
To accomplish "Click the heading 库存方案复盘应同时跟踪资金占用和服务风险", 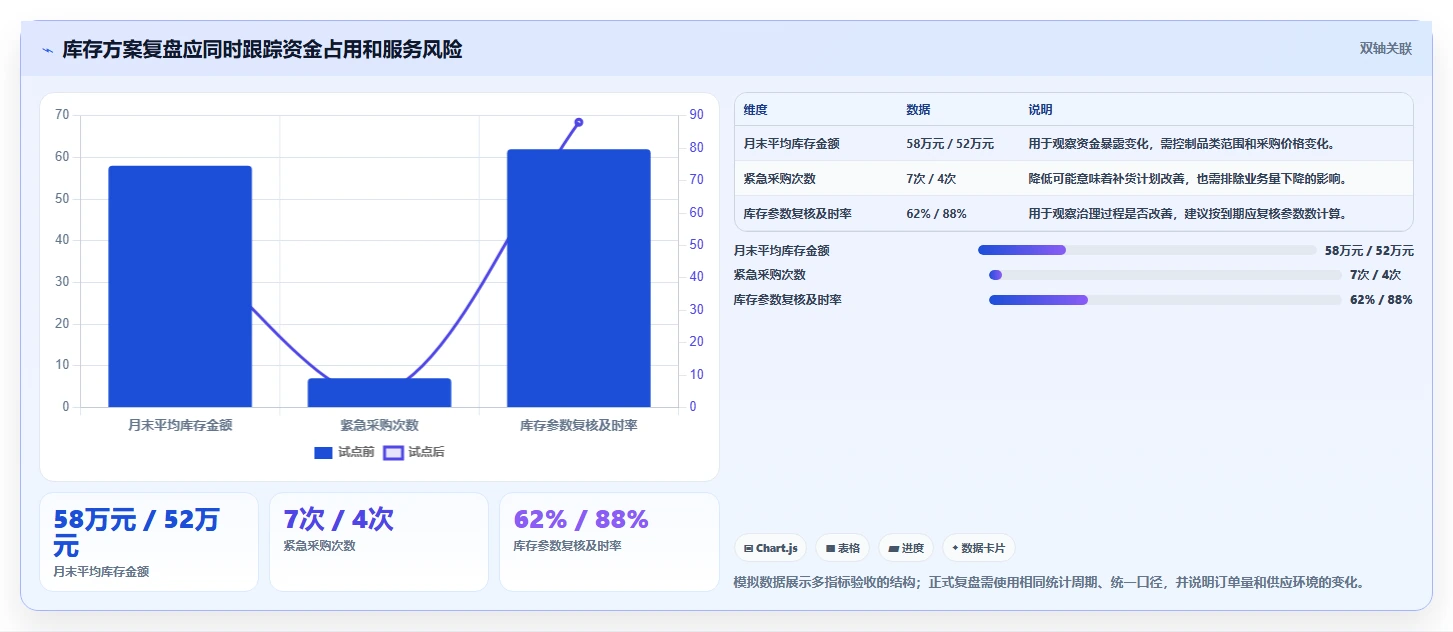I will [x=262, y=50].
